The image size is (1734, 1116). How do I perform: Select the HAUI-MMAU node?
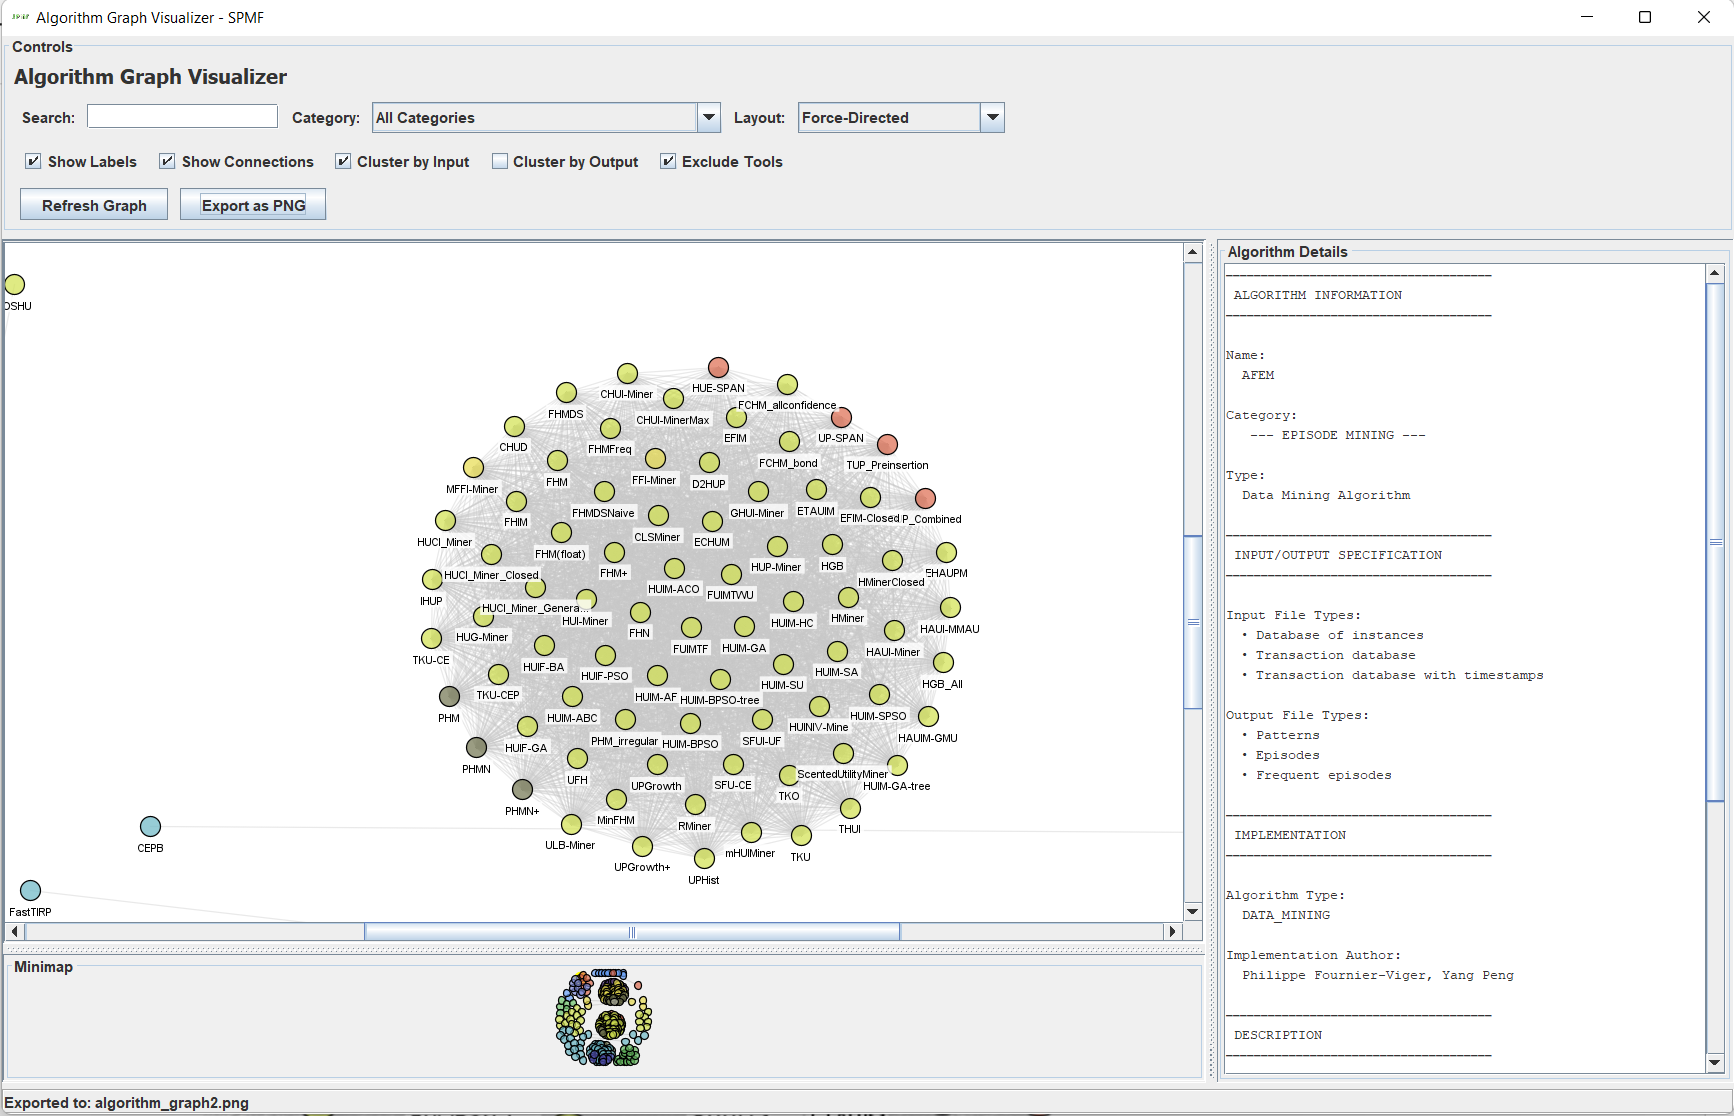[x=950, y=608]
